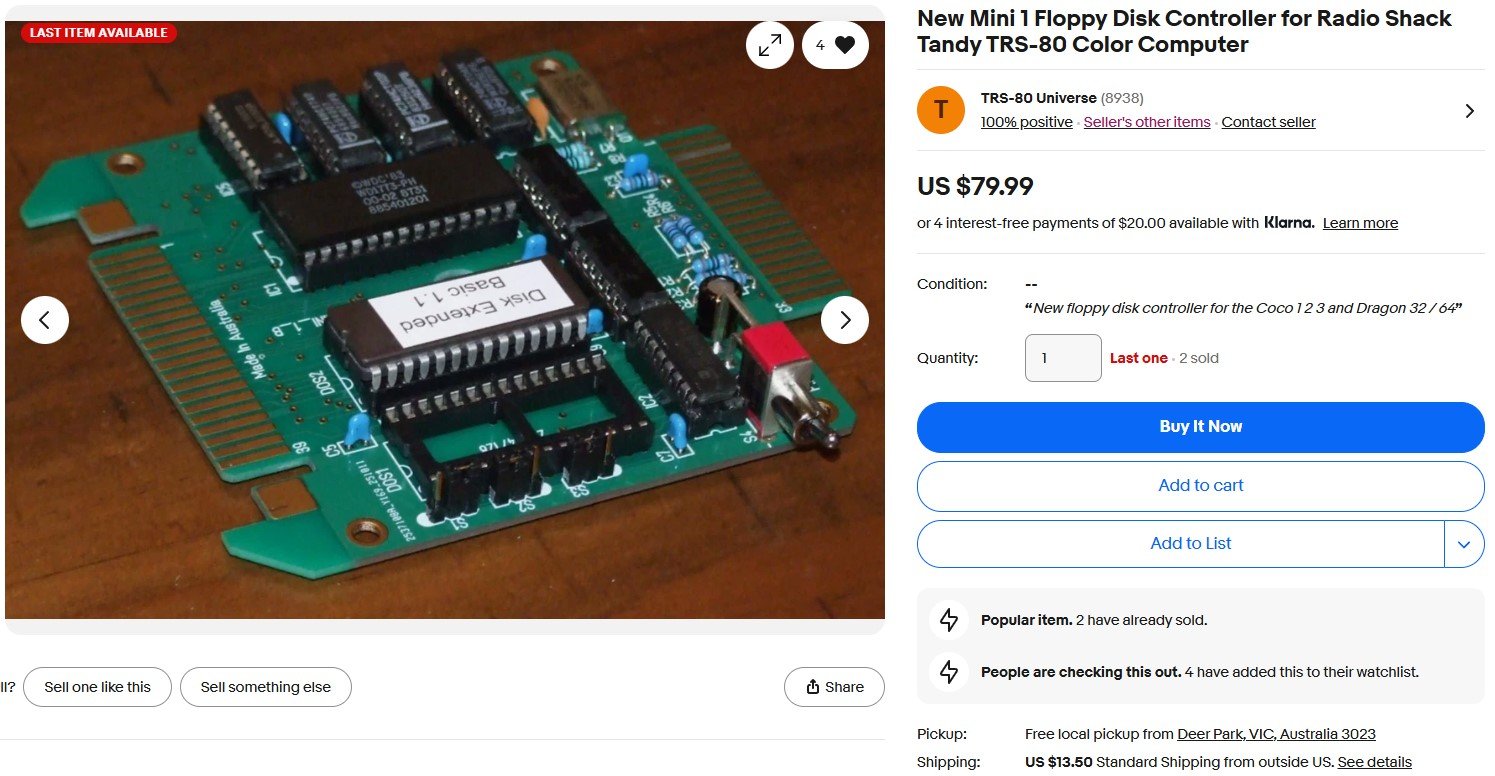Click the Sell something else button
Viewport: 1495px width, 776px height.
point(265,687)
